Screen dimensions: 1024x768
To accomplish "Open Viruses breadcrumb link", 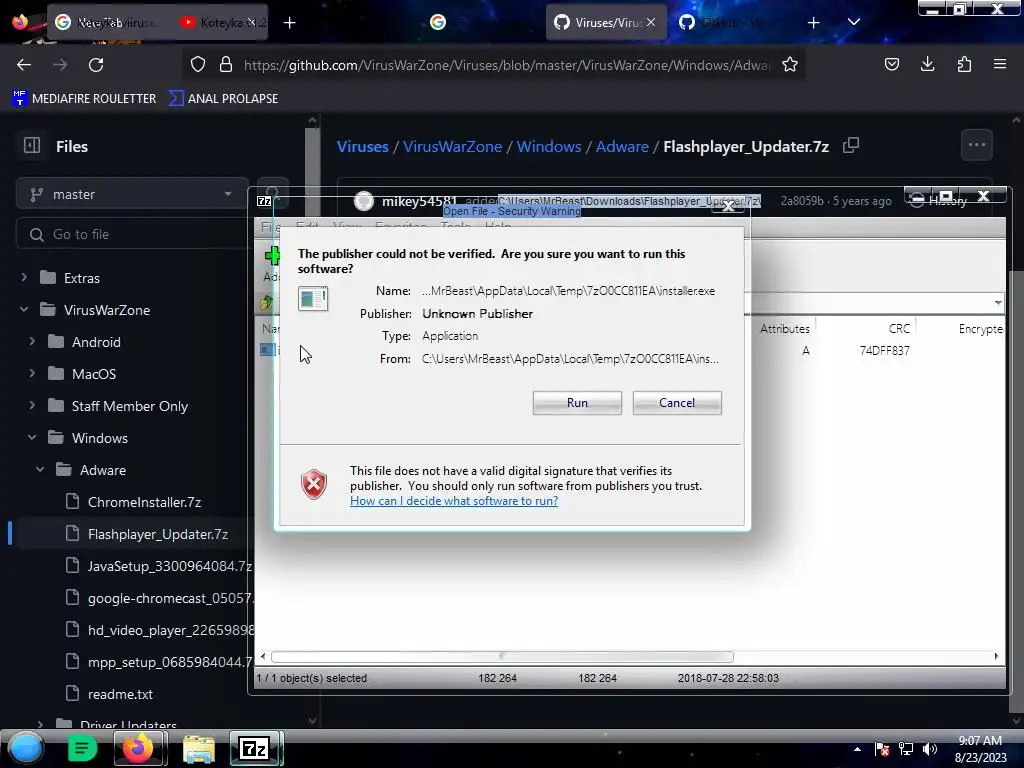I will click(x=362, y=146).
